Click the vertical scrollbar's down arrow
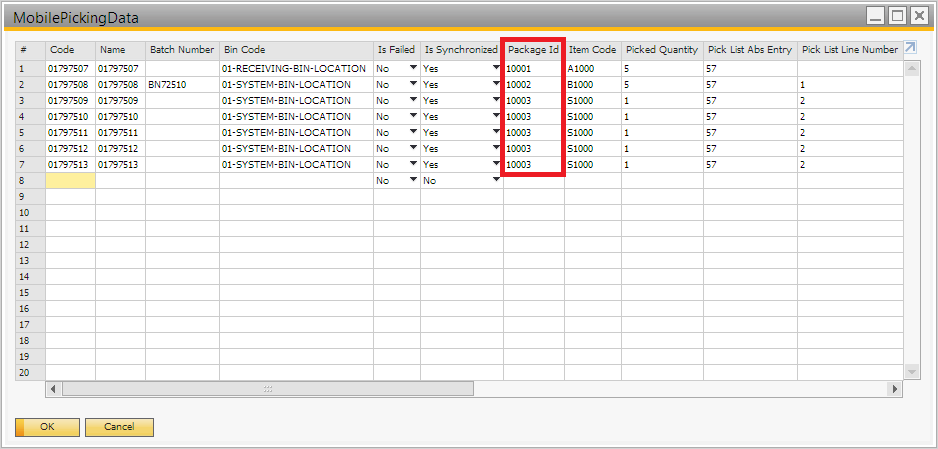 pyautogui.click(x=912, y=372)
